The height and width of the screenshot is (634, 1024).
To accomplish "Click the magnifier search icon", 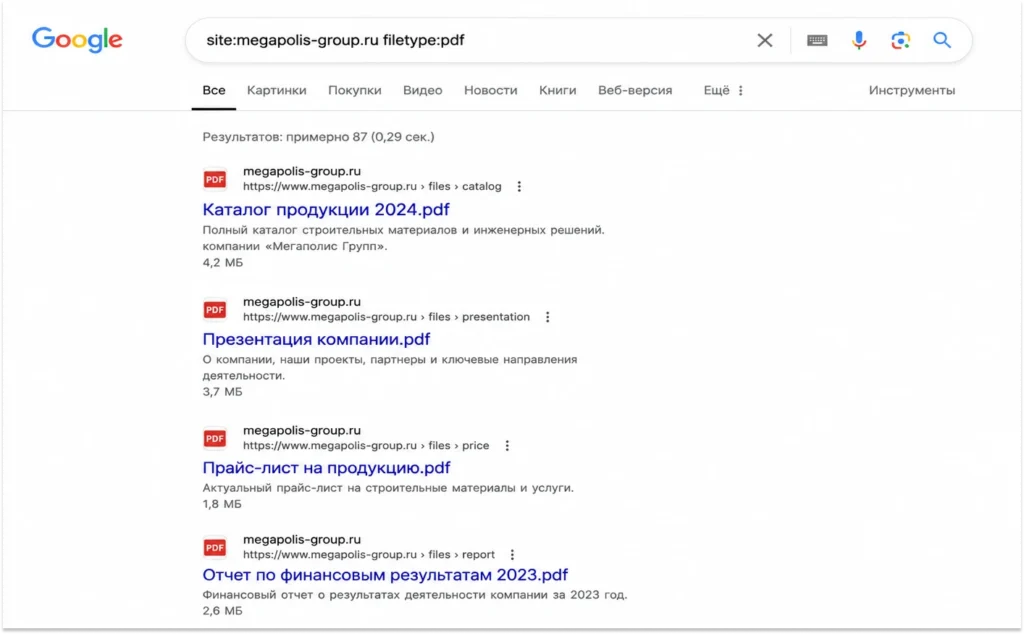I will coord(942,40).
